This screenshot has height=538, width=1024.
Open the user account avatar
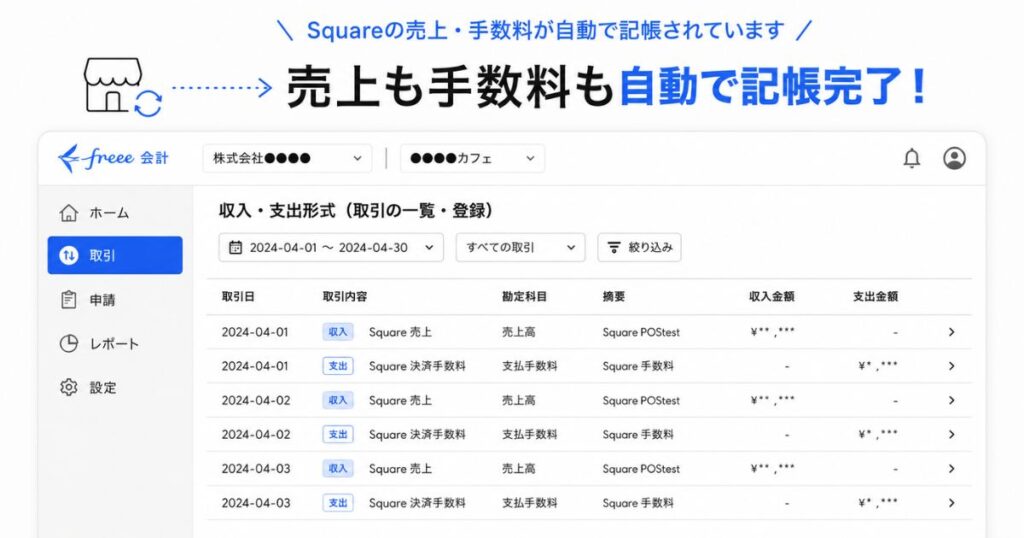(x=954, y=158)
